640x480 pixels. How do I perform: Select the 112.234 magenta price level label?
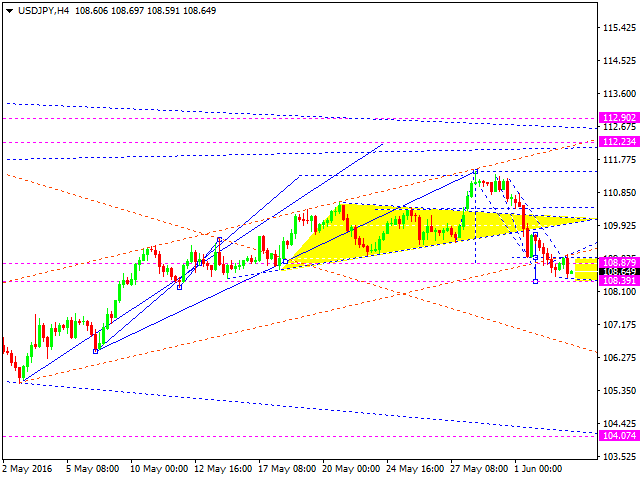619,142
